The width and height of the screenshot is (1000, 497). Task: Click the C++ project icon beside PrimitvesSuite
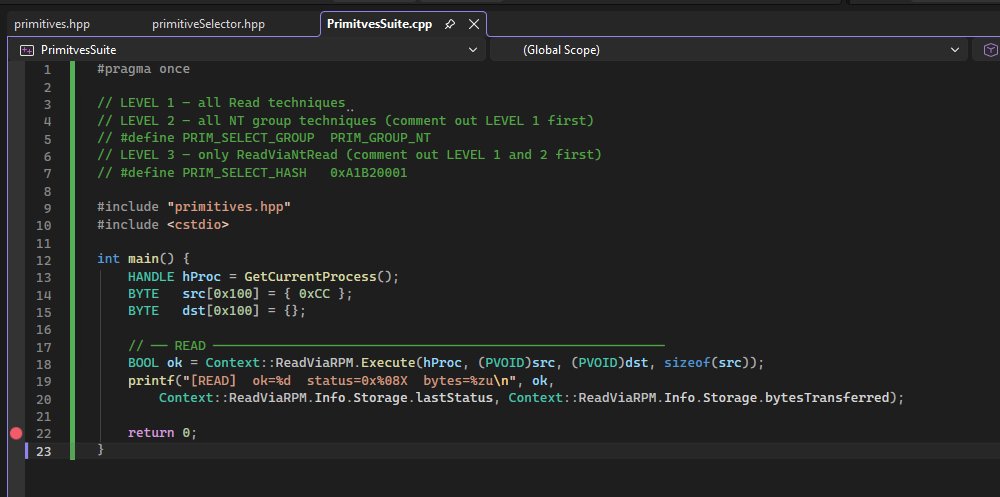[26, 50]
